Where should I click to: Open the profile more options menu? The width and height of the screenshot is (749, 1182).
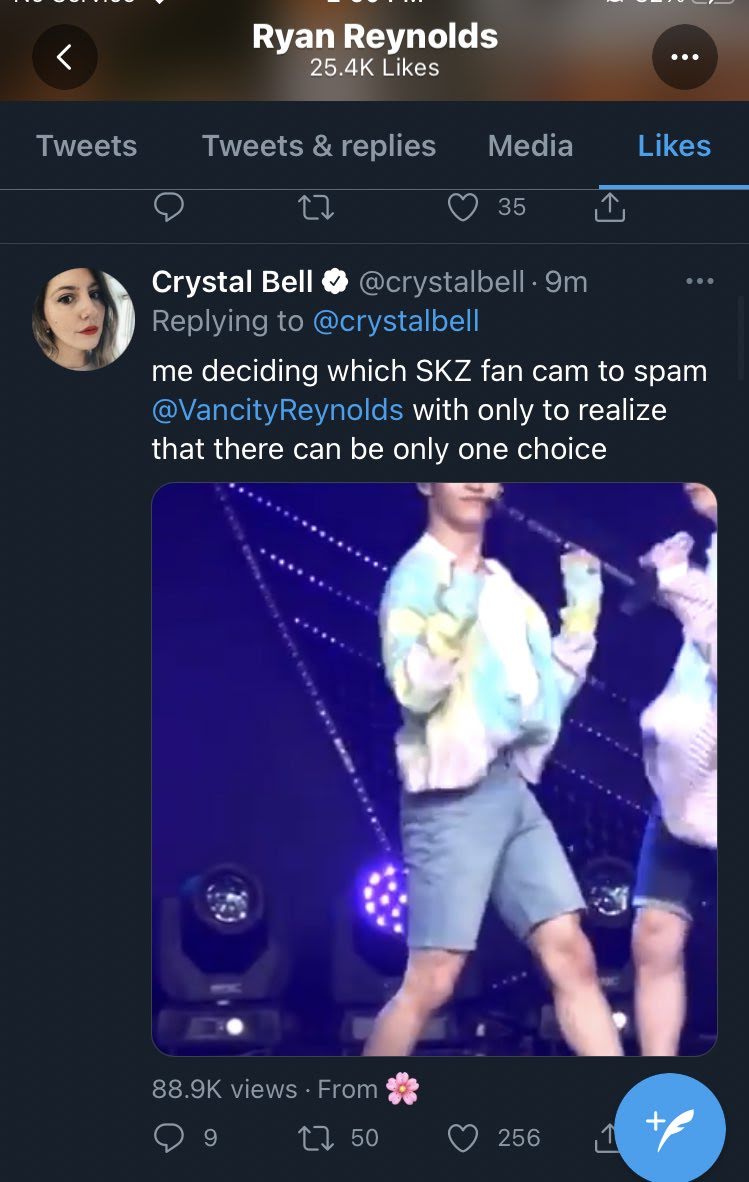(x=685, y=57)
